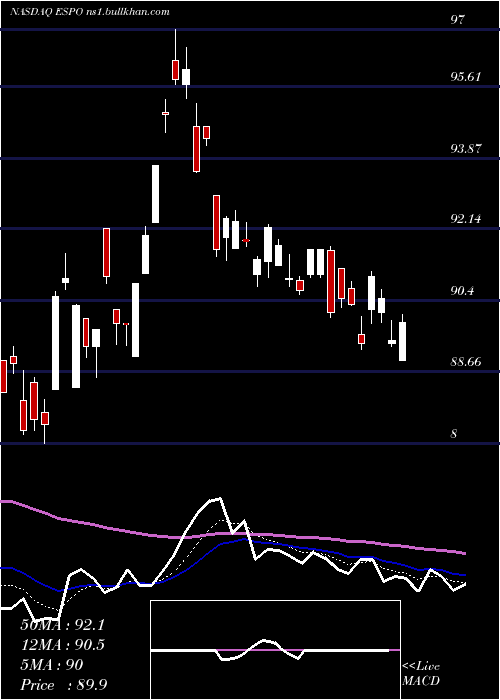500x700 pixels.
Task: Select the 12MA : 90.5 readout
Action: coord(62,645)
